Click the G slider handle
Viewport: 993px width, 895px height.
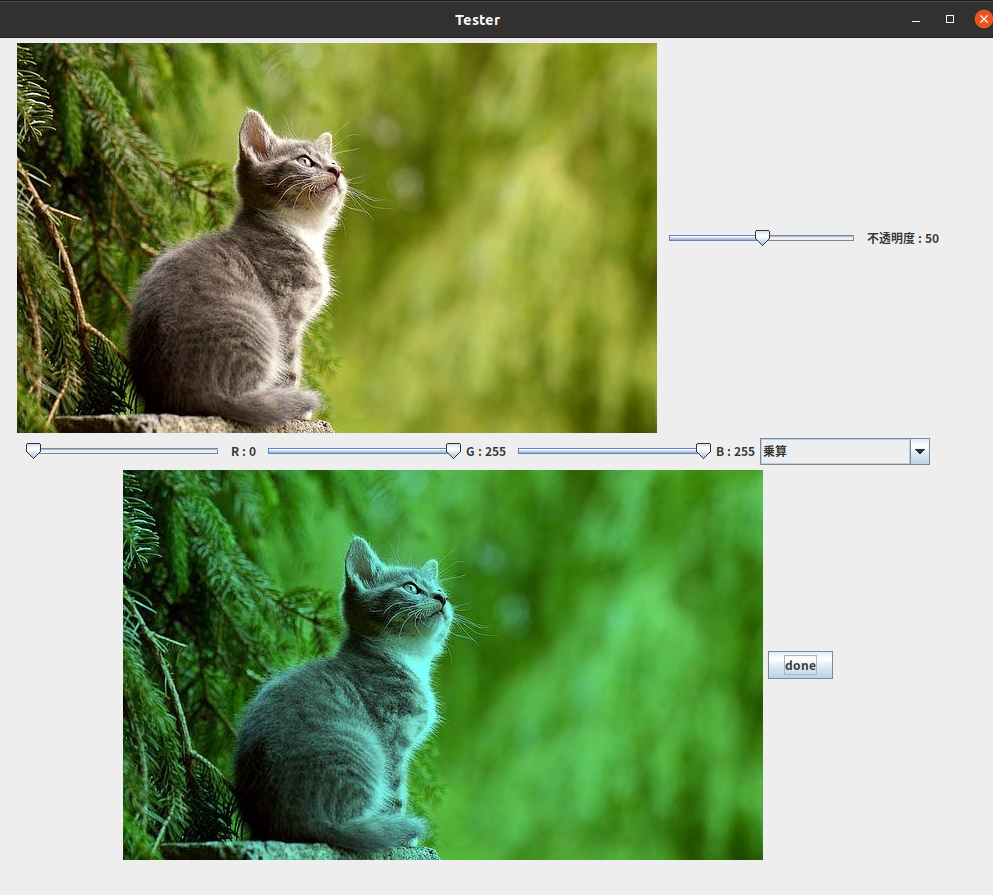click(x=453, y=451)
